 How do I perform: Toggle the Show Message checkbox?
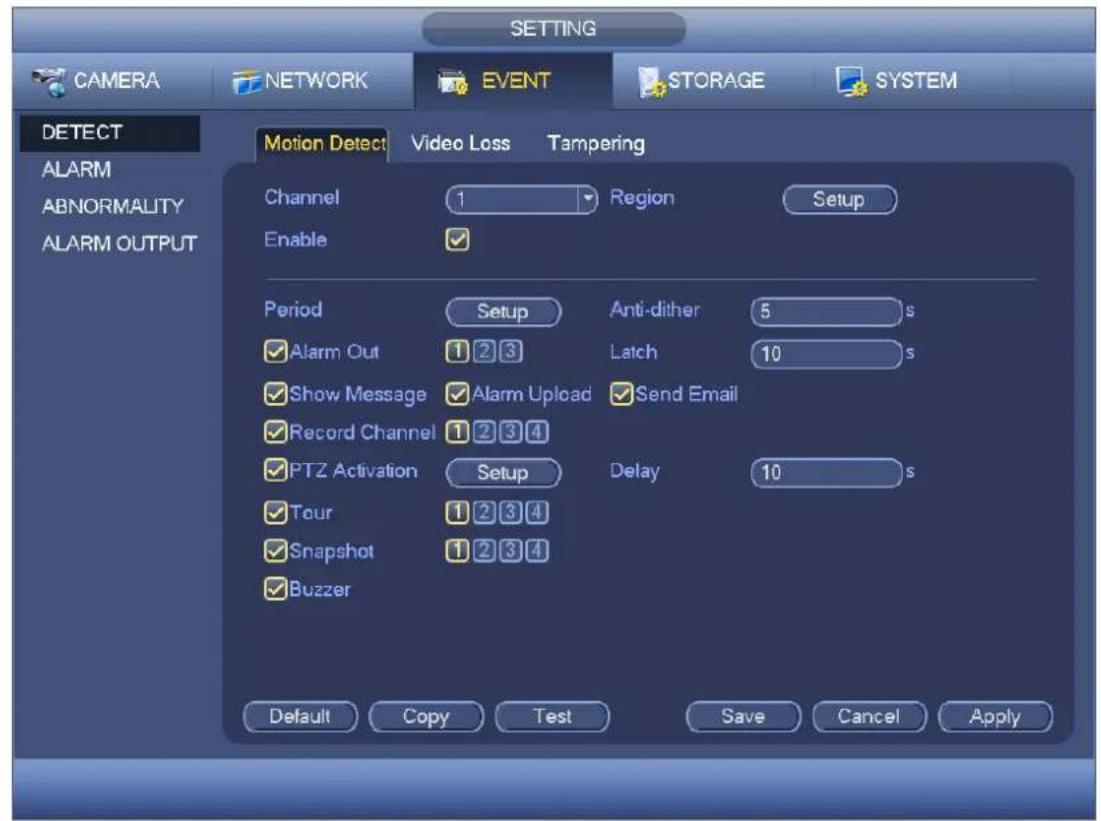(275, 394)
